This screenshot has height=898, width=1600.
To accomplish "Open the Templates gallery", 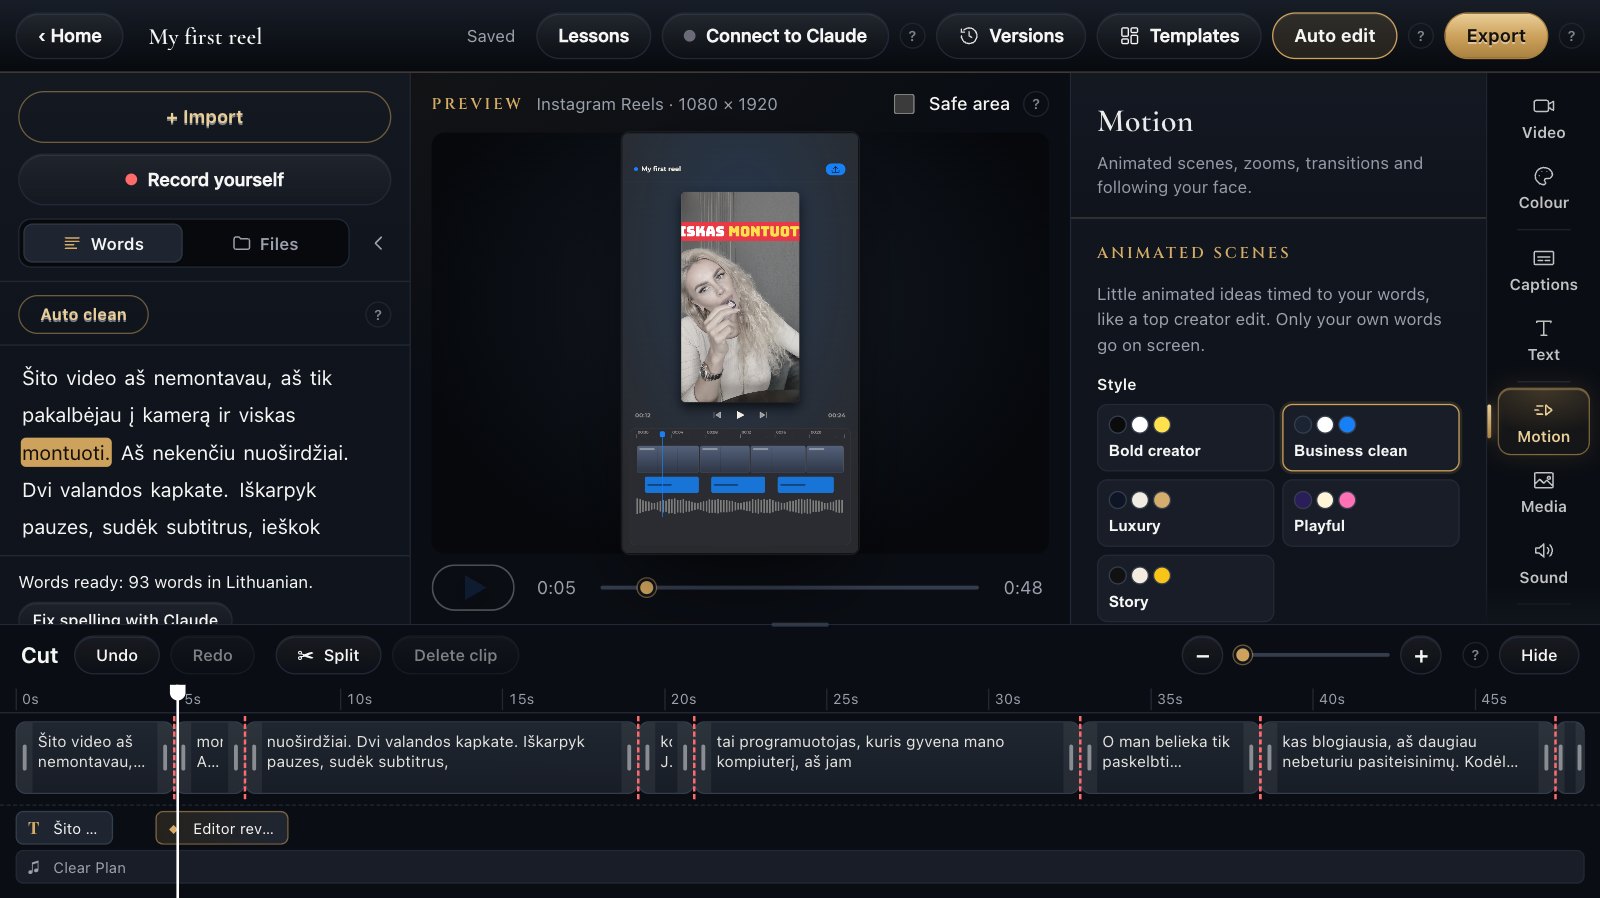I will coord(1179,36).
